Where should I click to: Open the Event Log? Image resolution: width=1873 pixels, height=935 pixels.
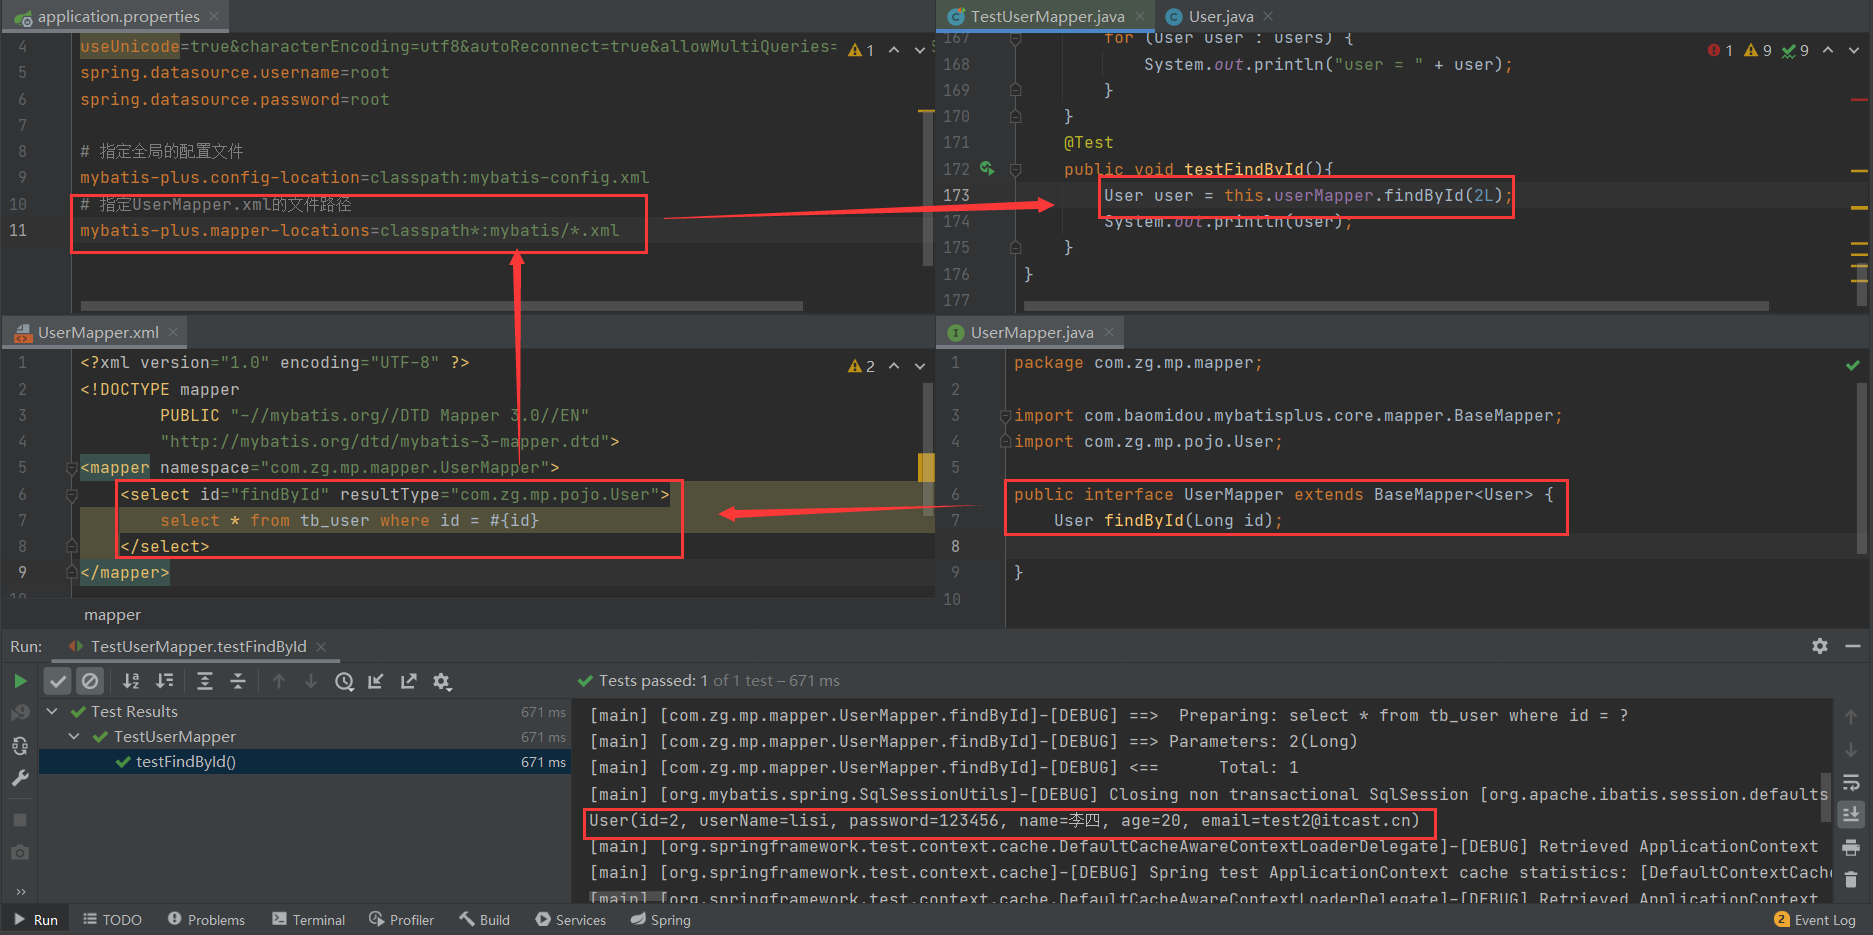pos(1815,920)
